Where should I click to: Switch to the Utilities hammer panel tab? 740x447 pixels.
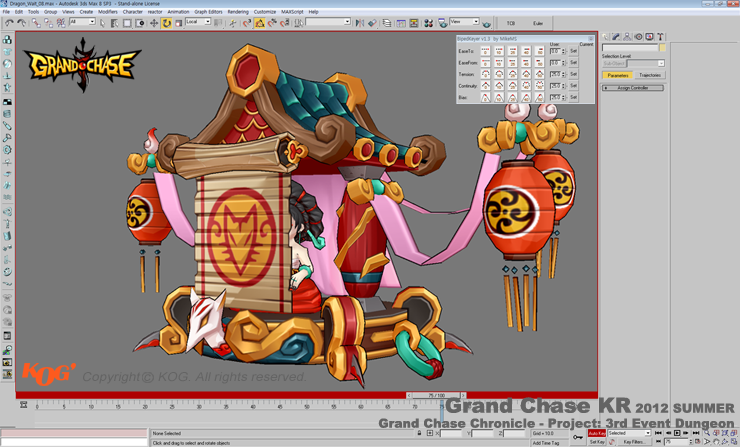(660, 36)
